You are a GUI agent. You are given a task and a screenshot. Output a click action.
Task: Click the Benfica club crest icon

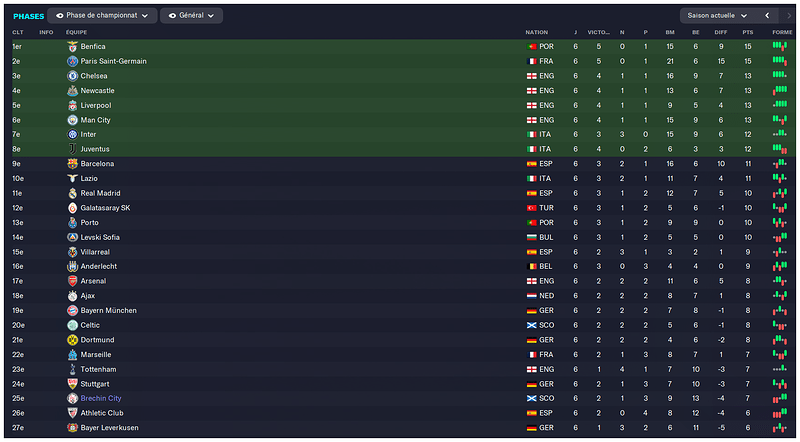(x=72, y=46)
